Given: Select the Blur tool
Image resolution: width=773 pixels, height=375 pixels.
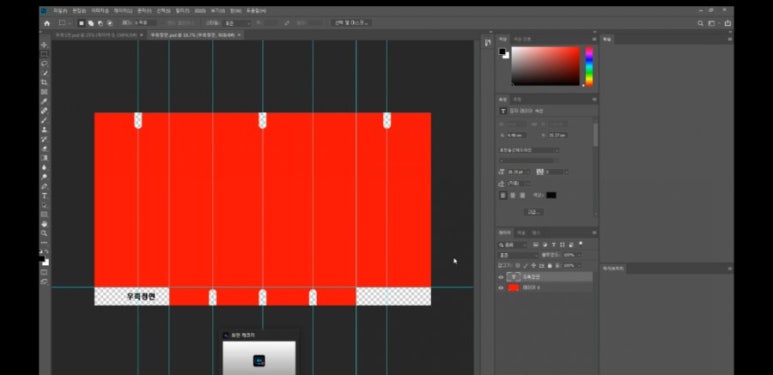Looking at the screenshot, I should click(x=44, y=168).
